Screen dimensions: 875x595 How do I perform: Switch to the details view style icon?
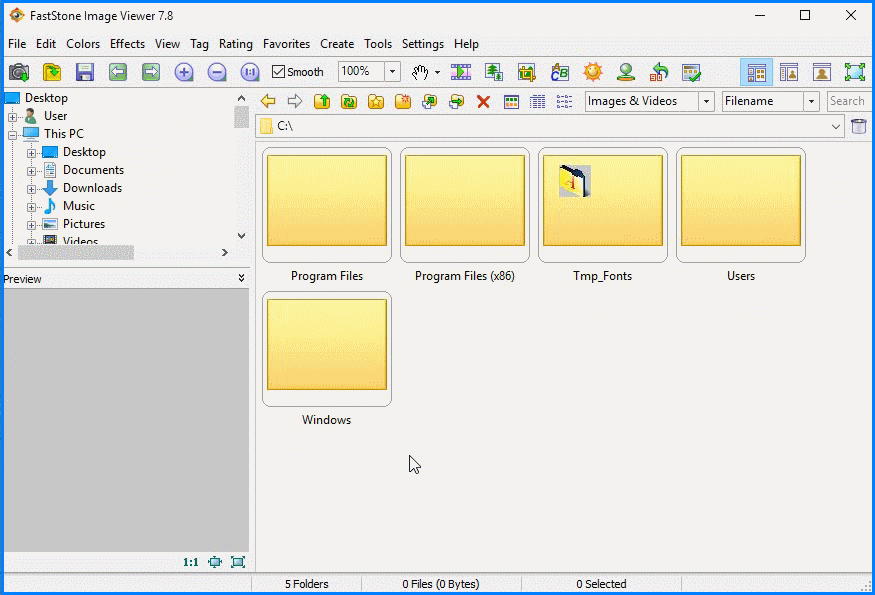pyautogui.click(x=537, y=102)
